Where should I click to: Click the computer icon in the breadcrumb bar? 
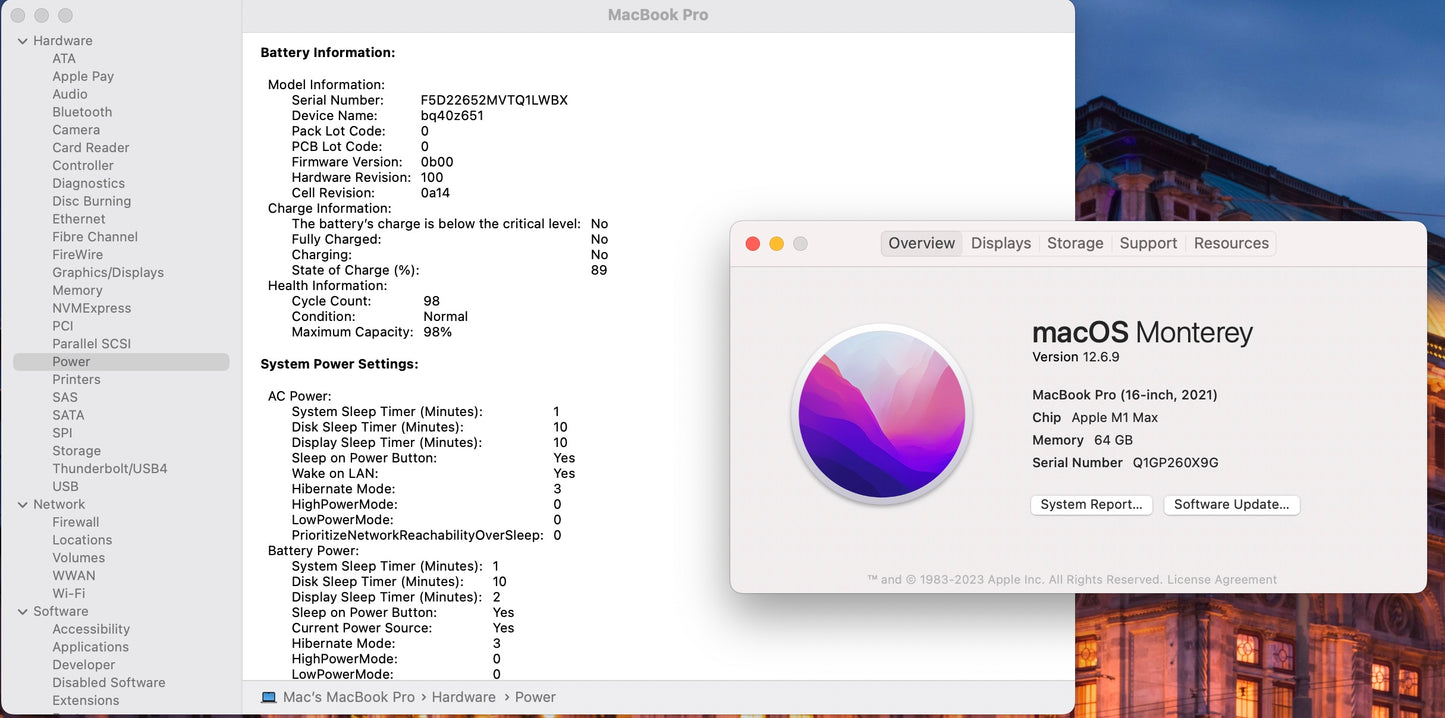point(268,696)
